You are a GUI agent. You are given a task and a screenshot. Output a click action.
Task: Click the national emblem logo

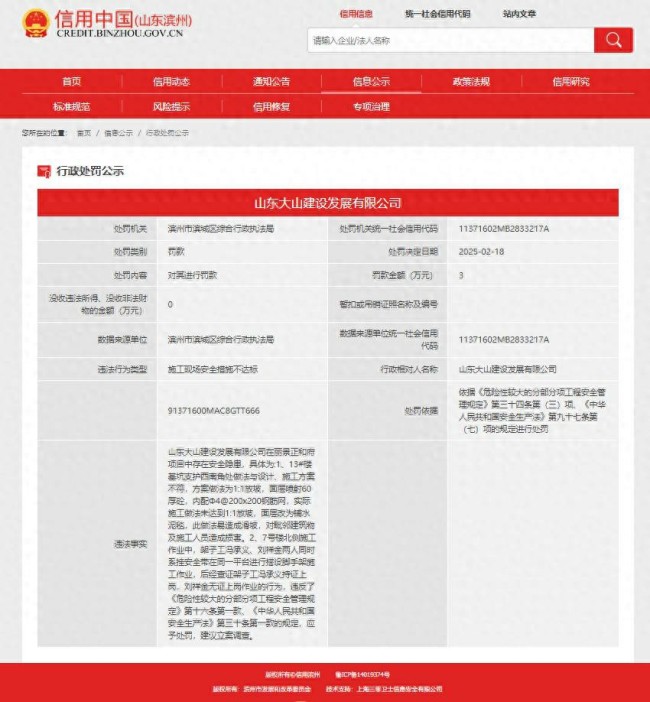point(35,23)
